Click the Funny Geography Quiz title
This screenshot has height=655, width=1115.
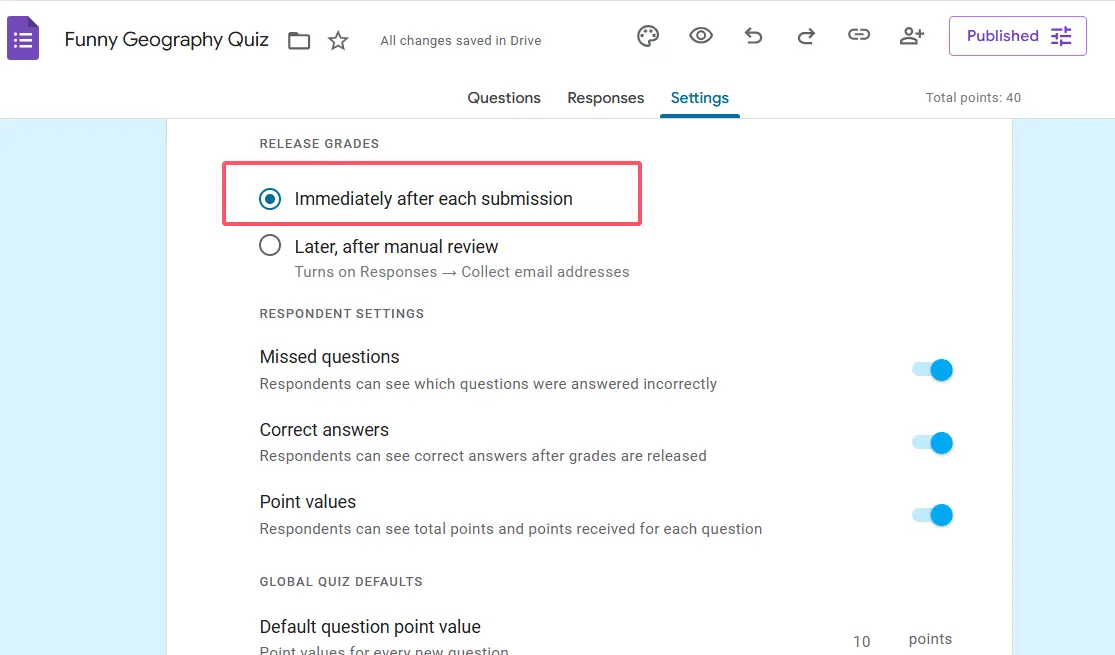click(x=167, y=40)
